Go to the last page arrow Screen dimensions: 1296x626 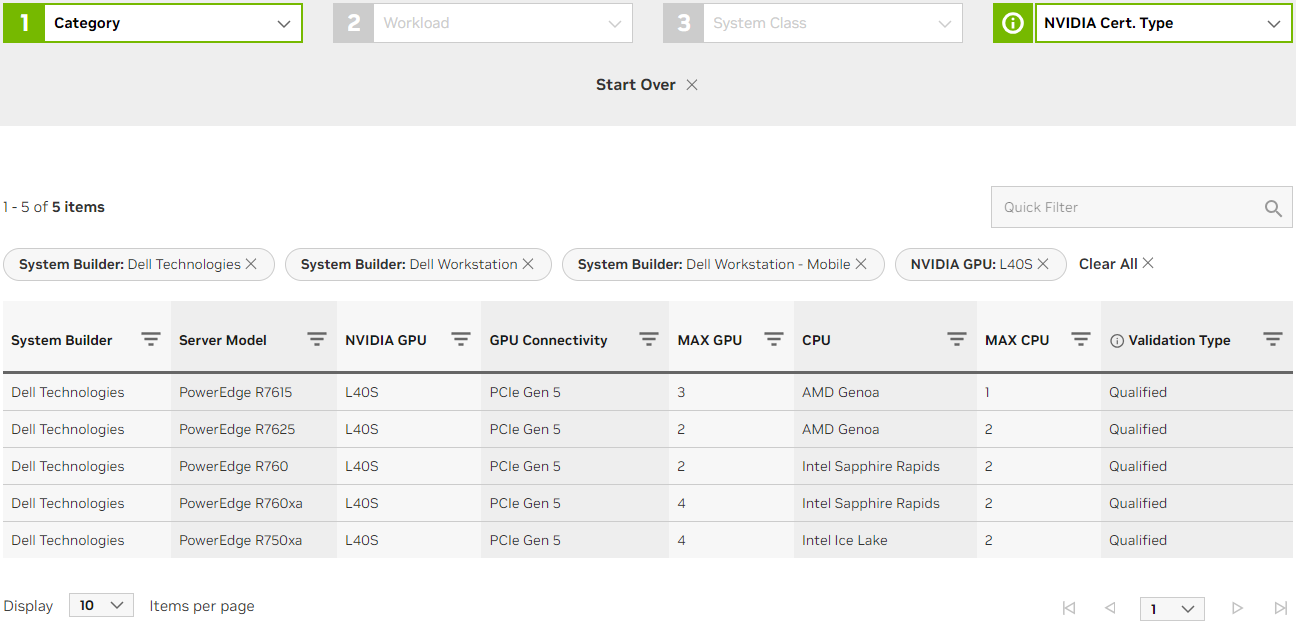1280,608
